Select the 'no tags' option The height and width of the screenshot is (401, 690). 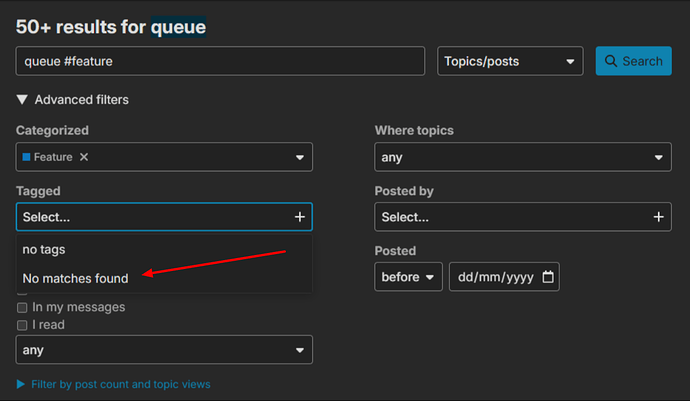(164, 250)
